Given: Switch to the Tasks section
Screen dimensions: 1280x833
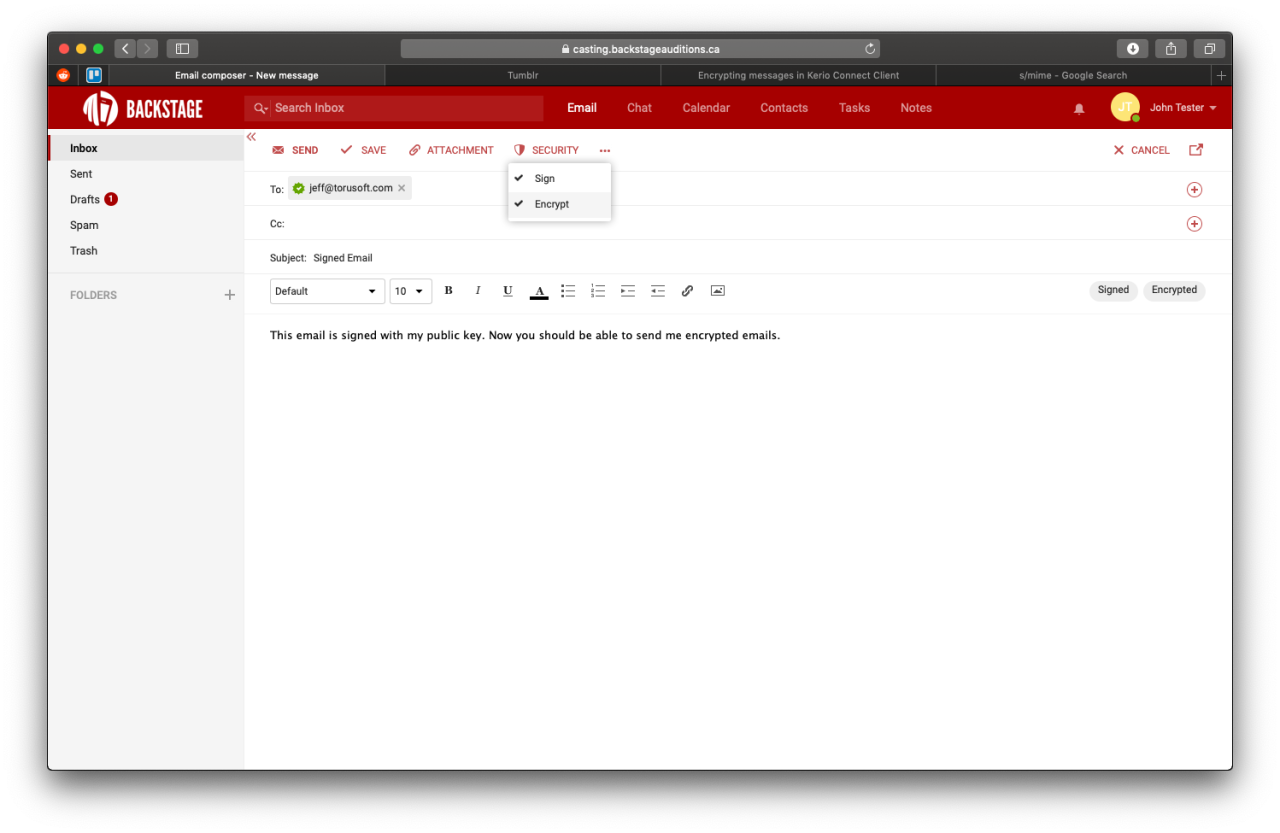Looking at the screenshot, I should 854,108.
